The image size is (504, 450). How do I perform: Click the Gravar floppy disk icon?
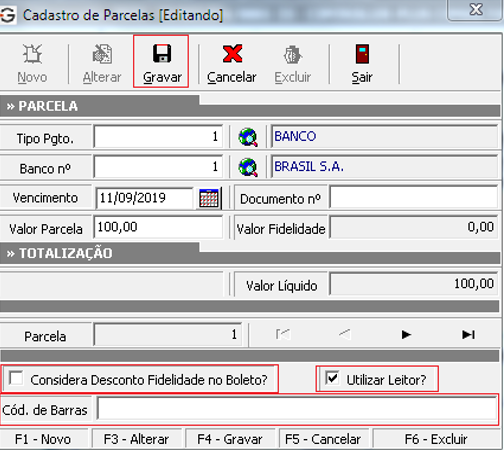coord(162,54)
